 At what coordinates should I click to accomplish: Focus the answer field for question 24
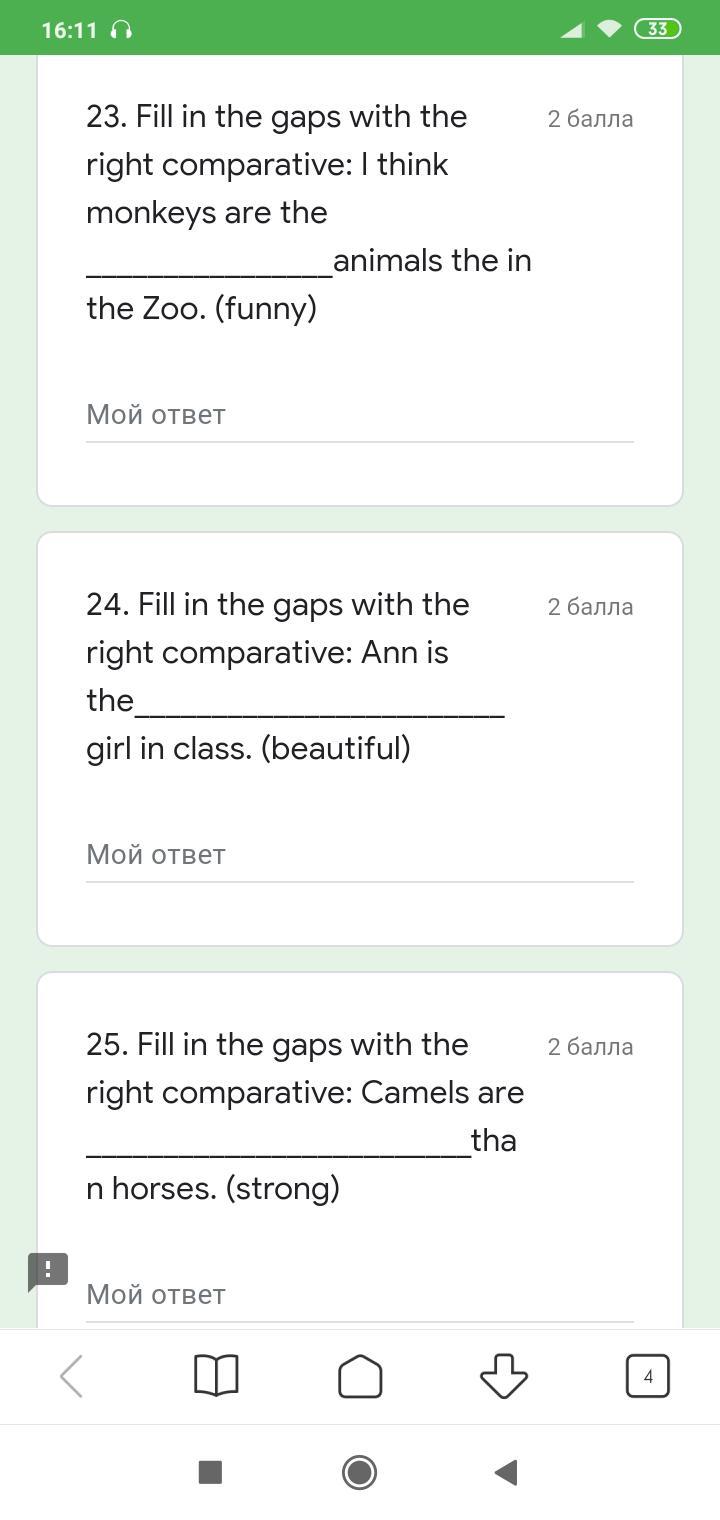point(359,855)
